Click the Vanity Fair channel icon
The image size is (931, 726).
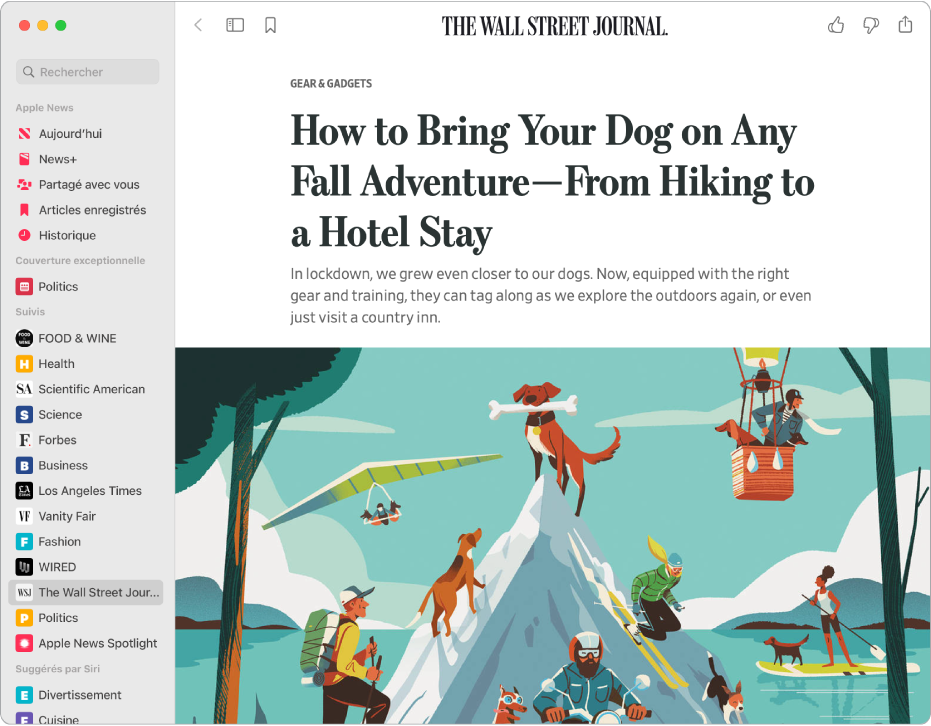24,516
